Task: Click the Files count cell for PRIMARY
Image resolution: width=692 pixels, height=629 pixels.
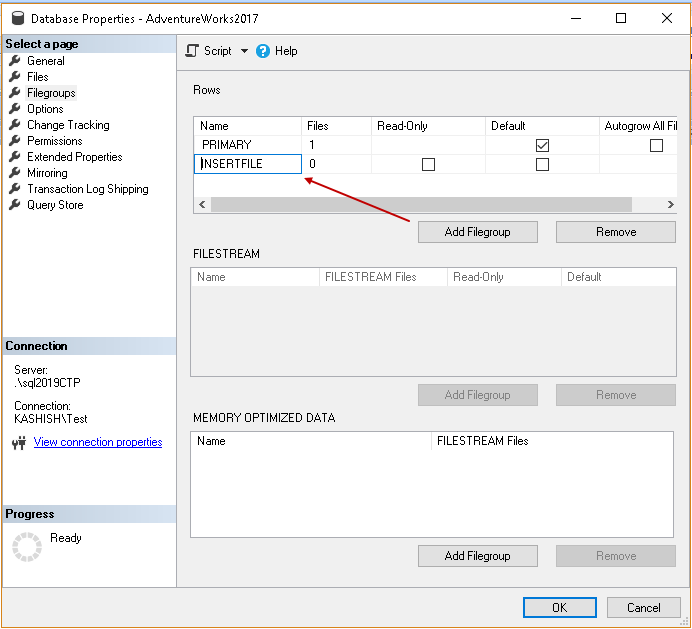Action: 336,145
